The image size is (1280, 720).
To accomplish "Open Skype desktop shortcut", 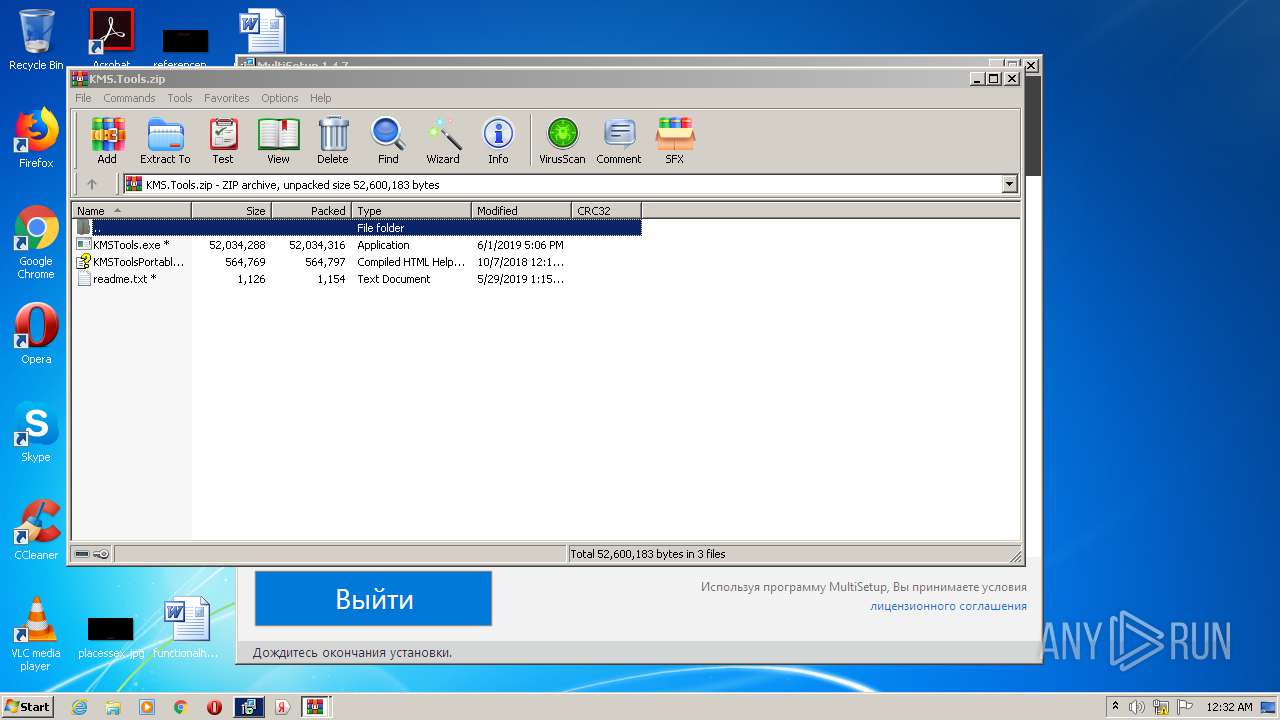I will (x=36, y=432).
